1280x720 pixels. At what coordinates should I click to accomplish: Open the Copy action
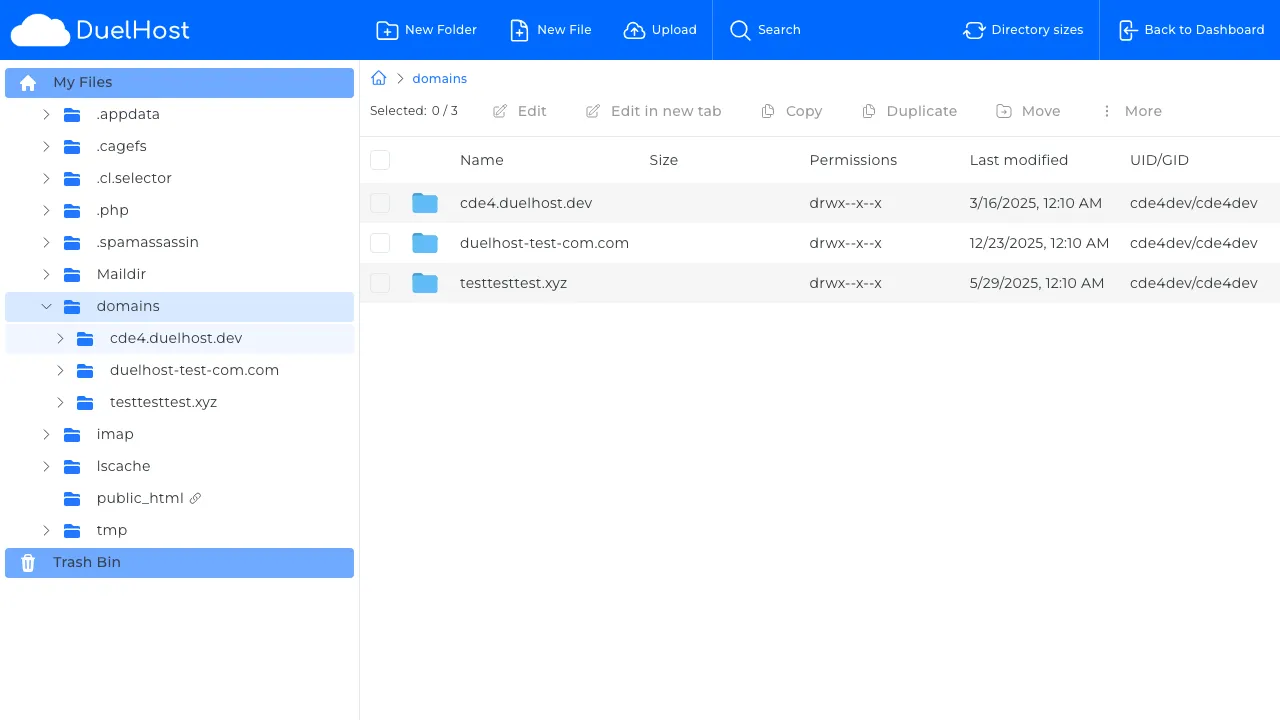click(x=791, y=111)
